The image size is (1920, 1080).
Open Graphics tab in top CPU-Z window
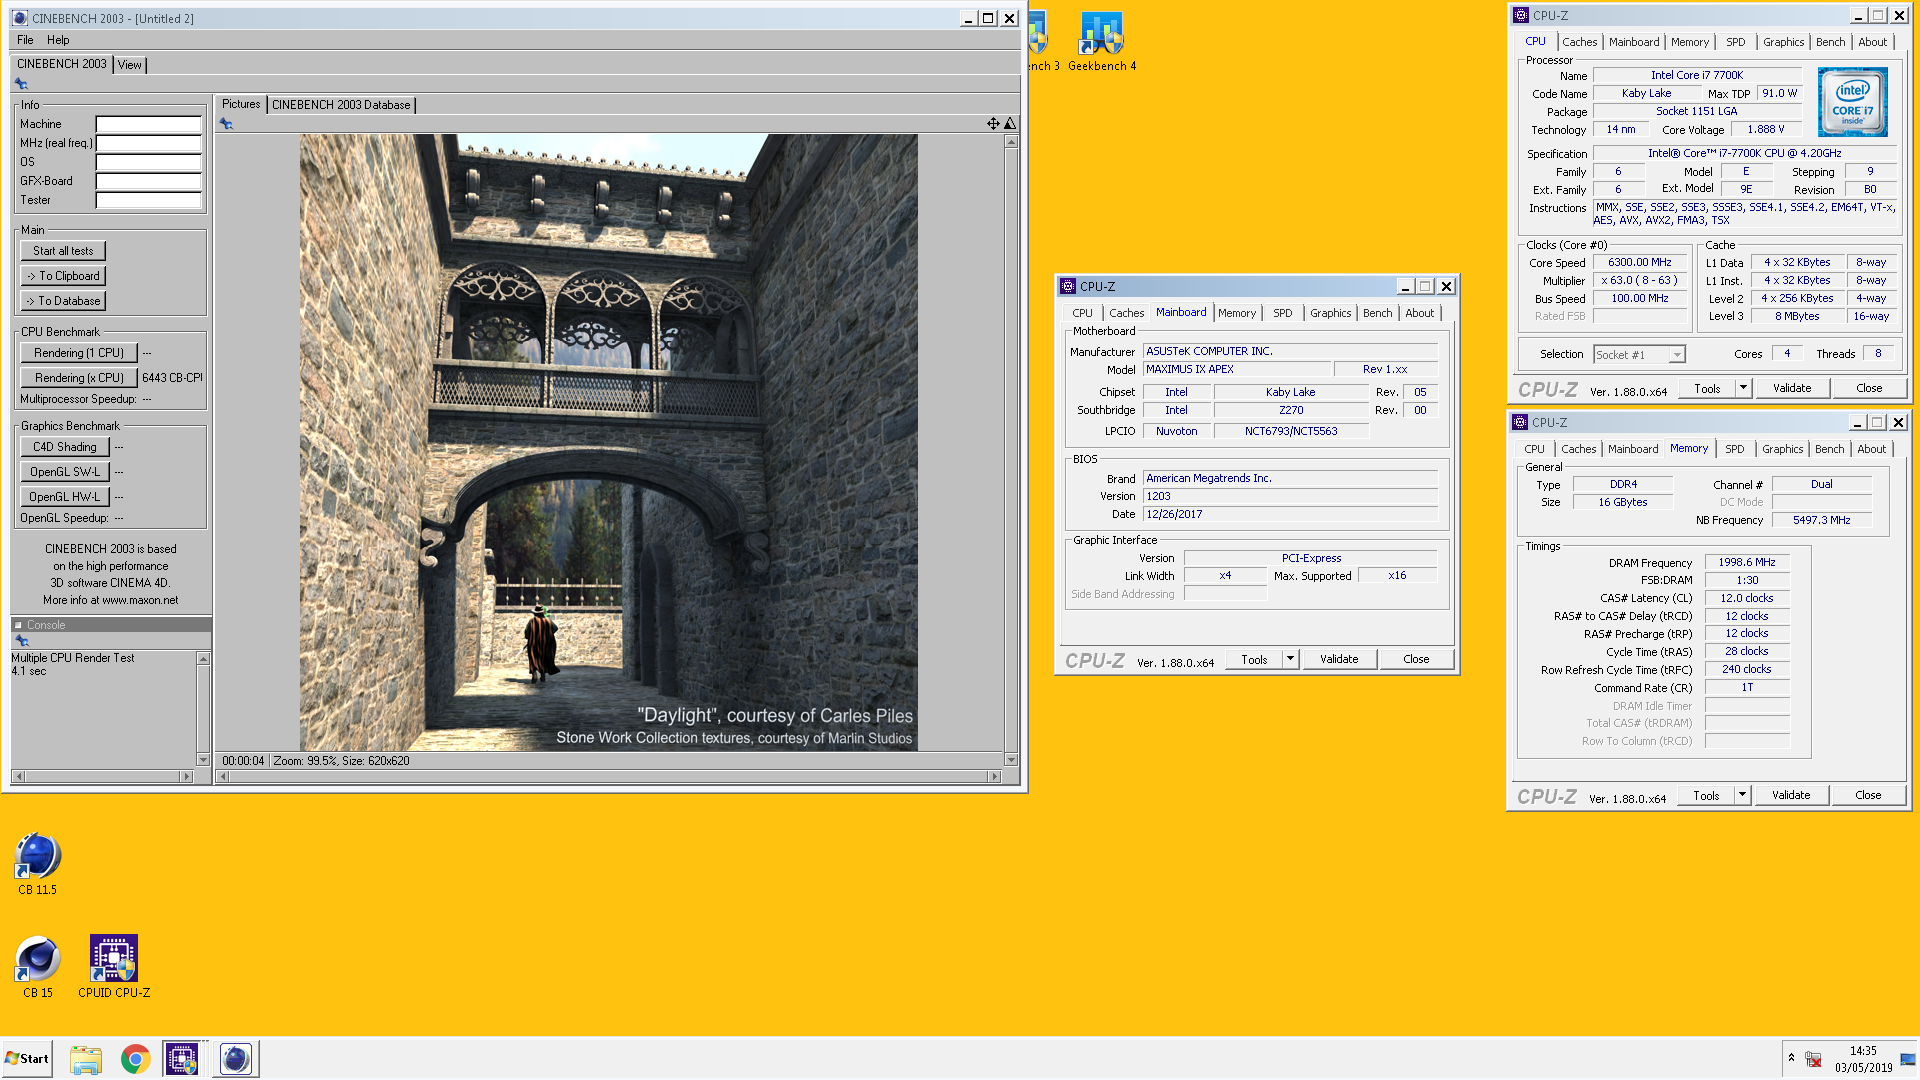coord(1784,42)
